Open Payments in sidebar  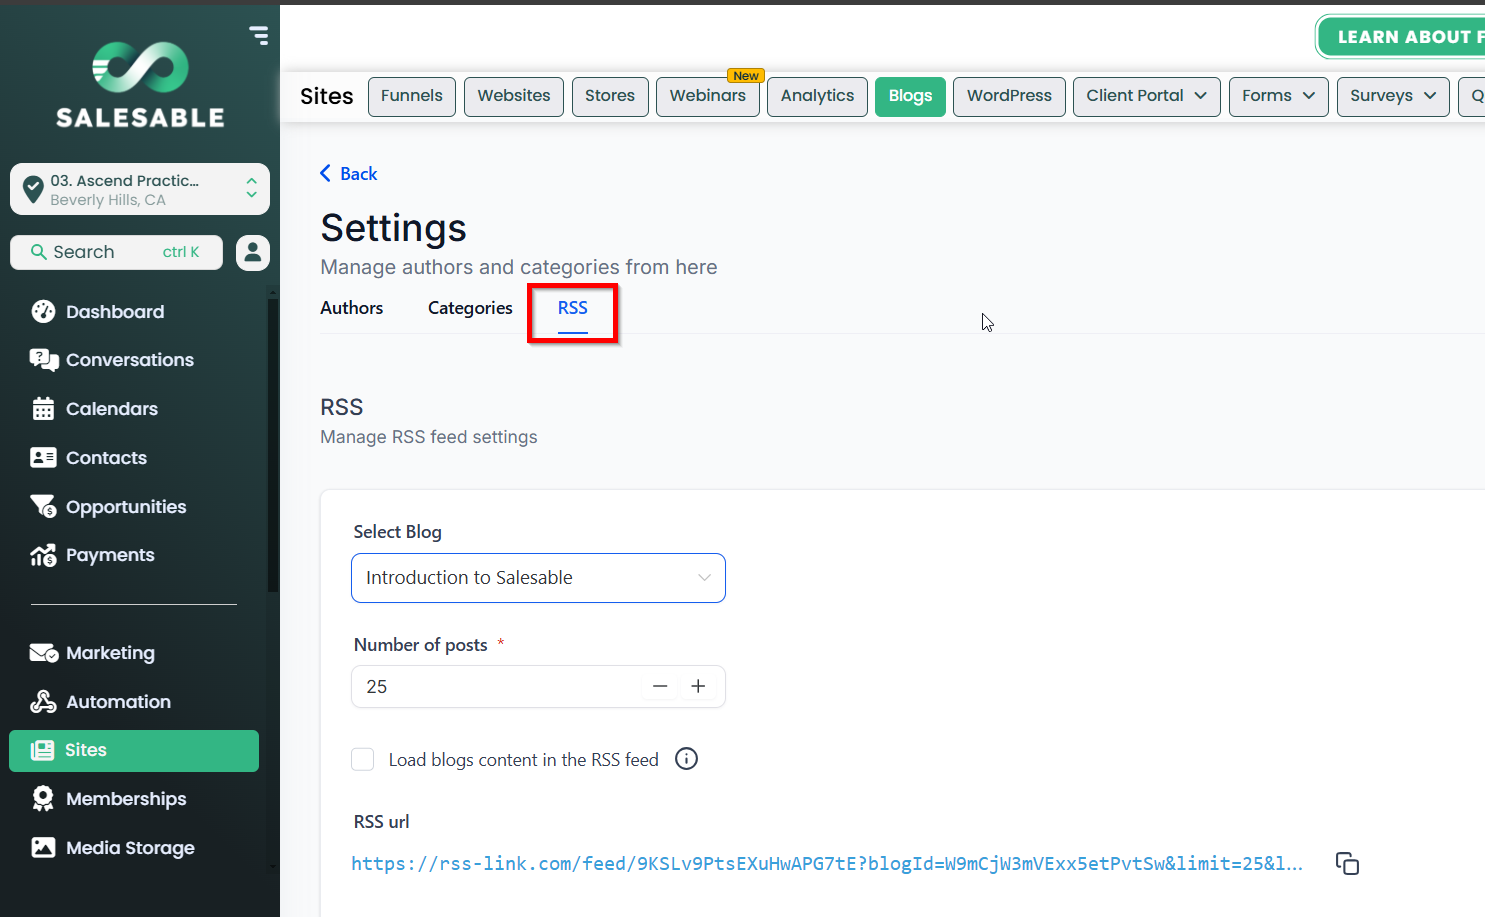[110, 555]
